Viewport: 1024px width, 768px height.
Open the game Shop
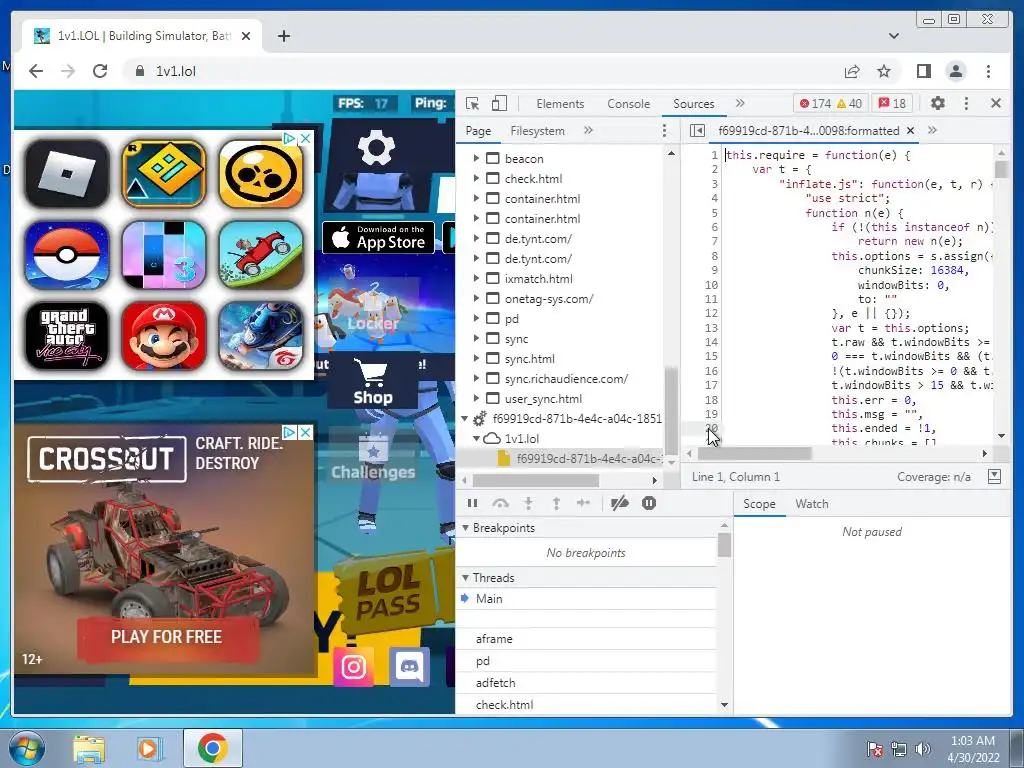373,383
